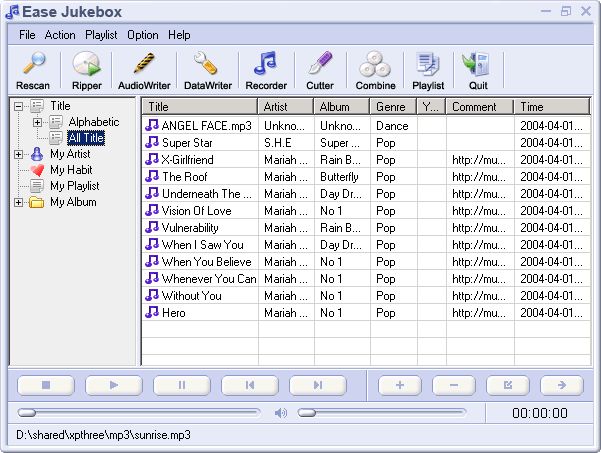This screenshot has width=601, height=453.
Task: Open the Cutter tool
Action: pyautogui.click(x=320, y=64)
